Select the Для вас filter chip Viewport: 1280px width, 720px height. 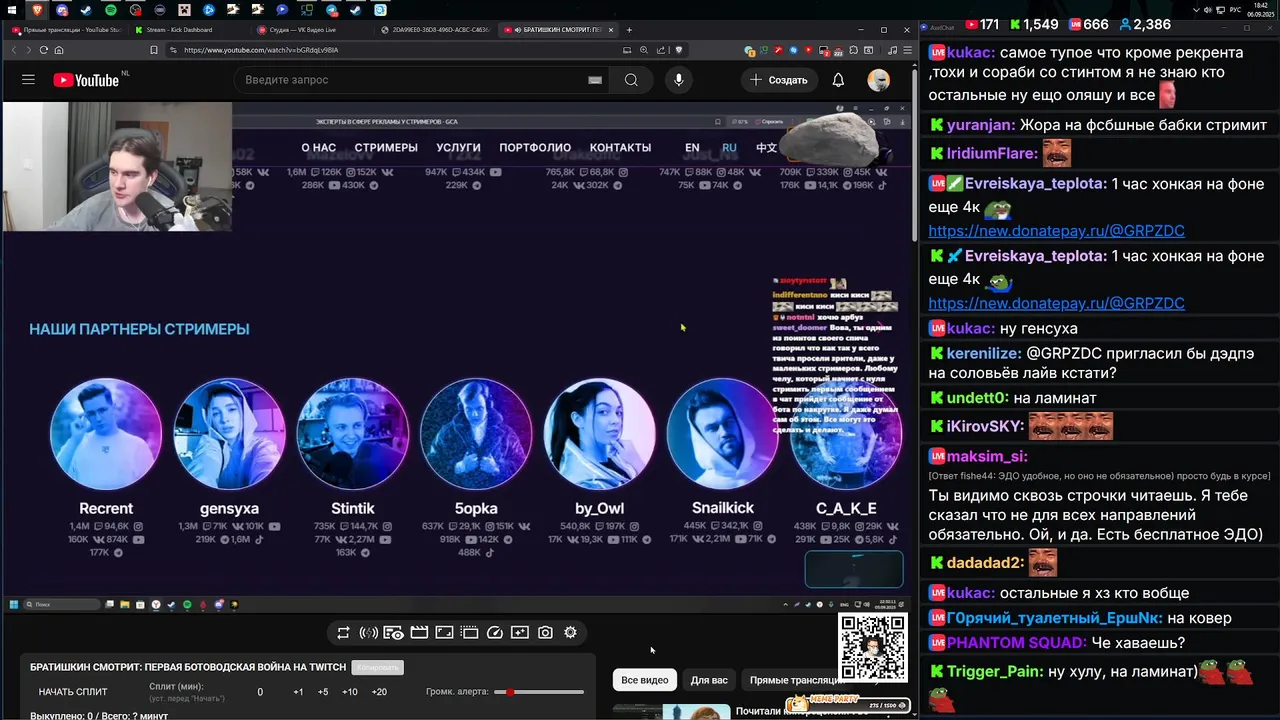click(x=709, y=680)
